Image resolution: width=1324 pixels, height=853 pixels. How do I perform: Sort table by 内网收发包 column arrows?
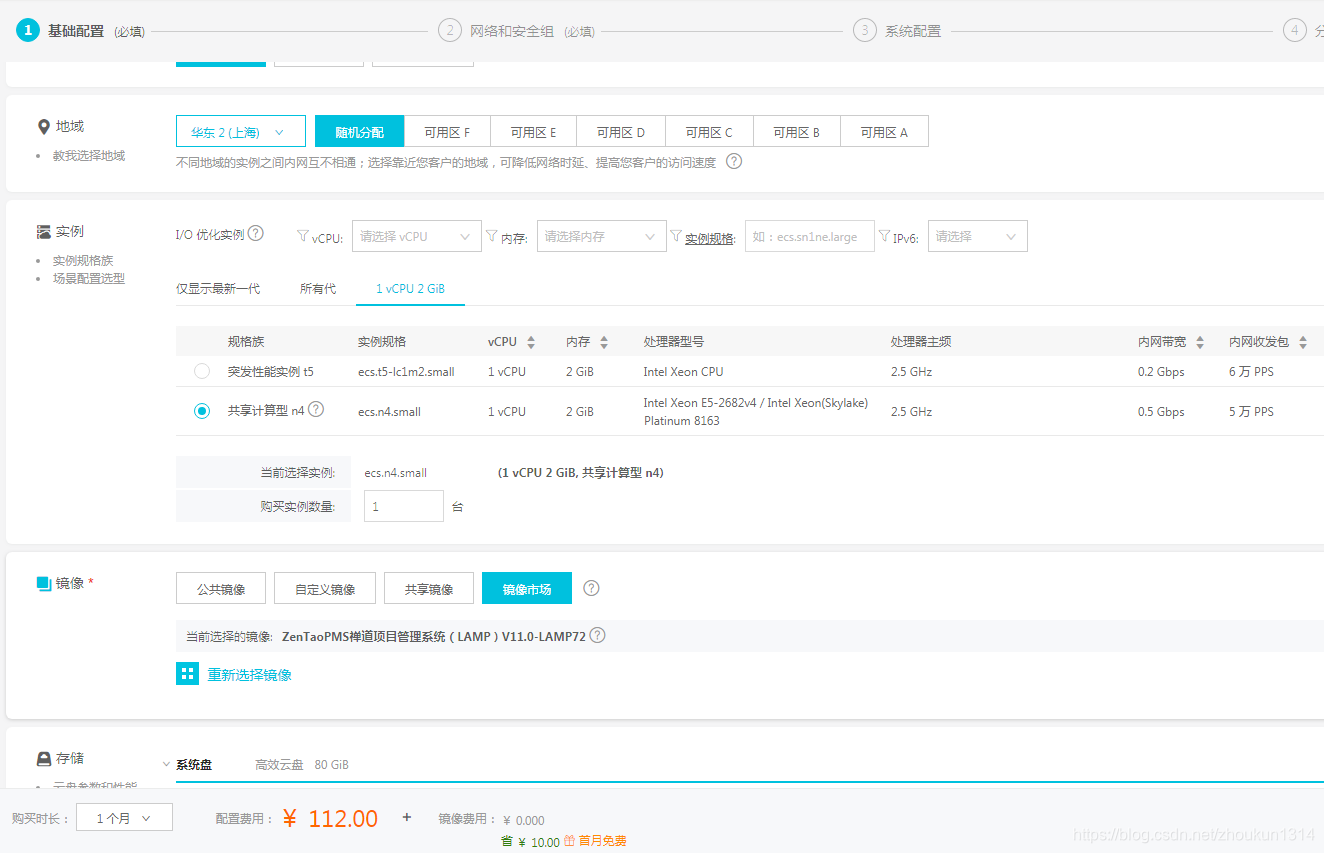point(1303,342)
